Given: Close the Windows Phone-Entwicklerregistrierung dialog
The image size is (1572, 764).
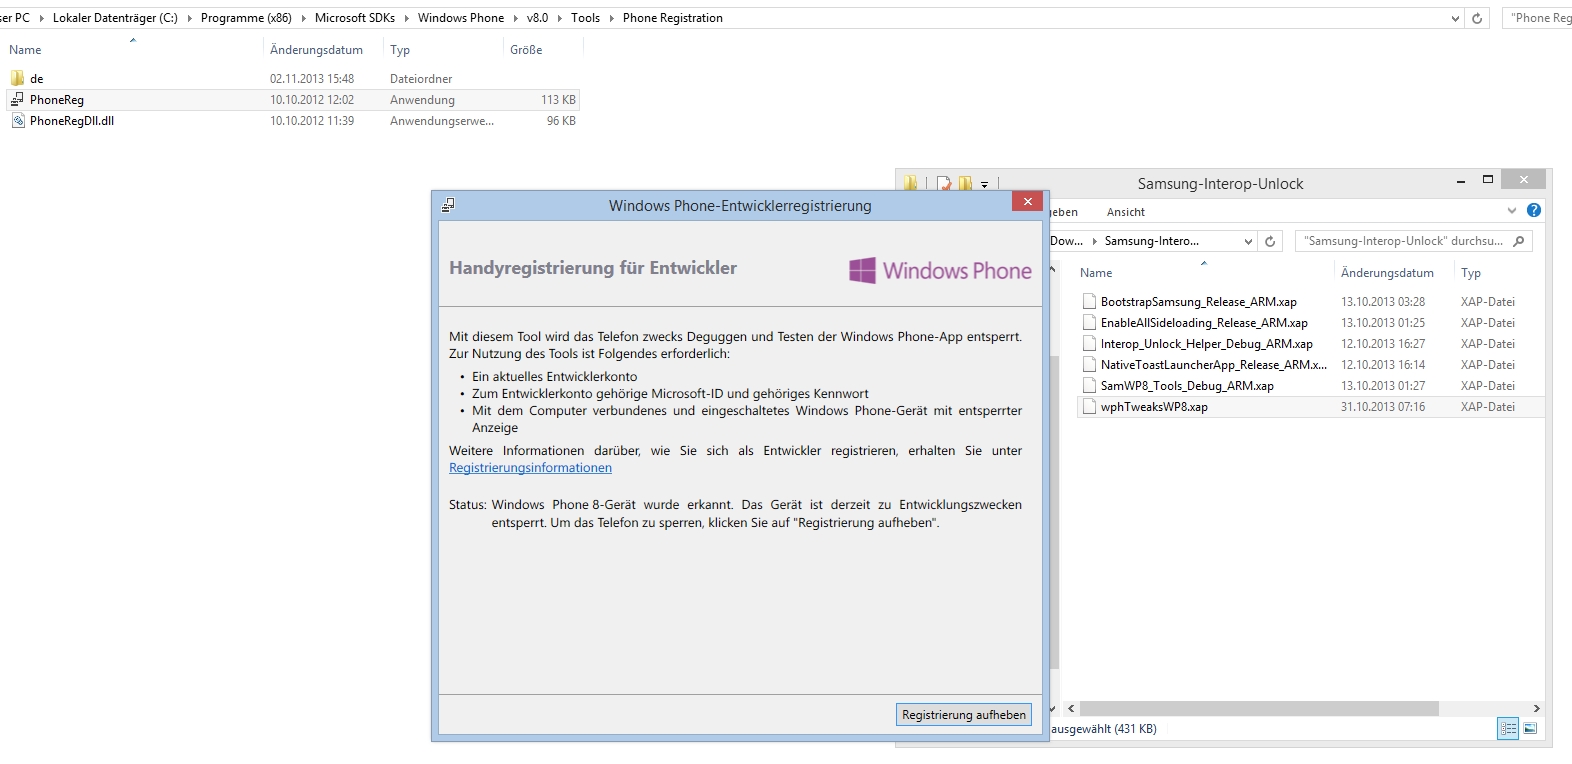Looking at the screenshot, I should point(1027,201).
